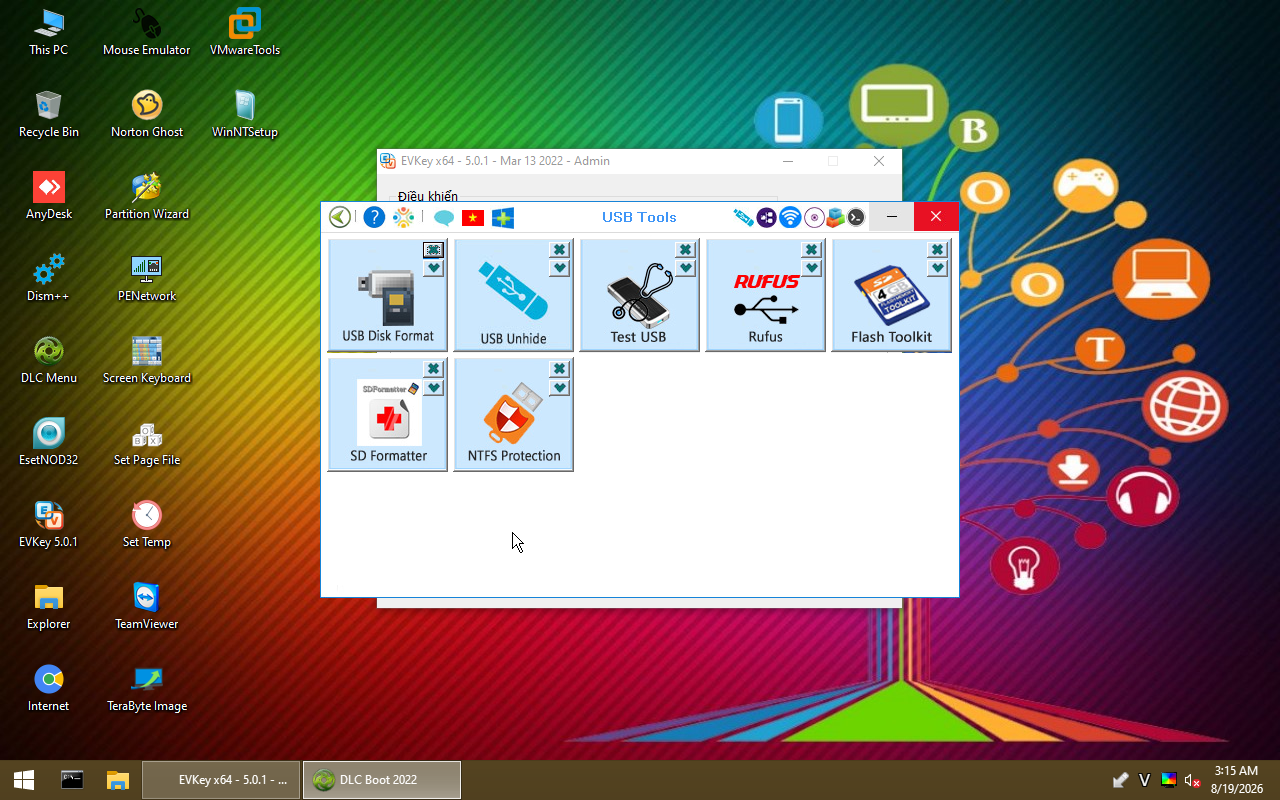The image size is (1280, 800).
Task: Click the purple circle toolbar icon
Action: coord(767,217)
